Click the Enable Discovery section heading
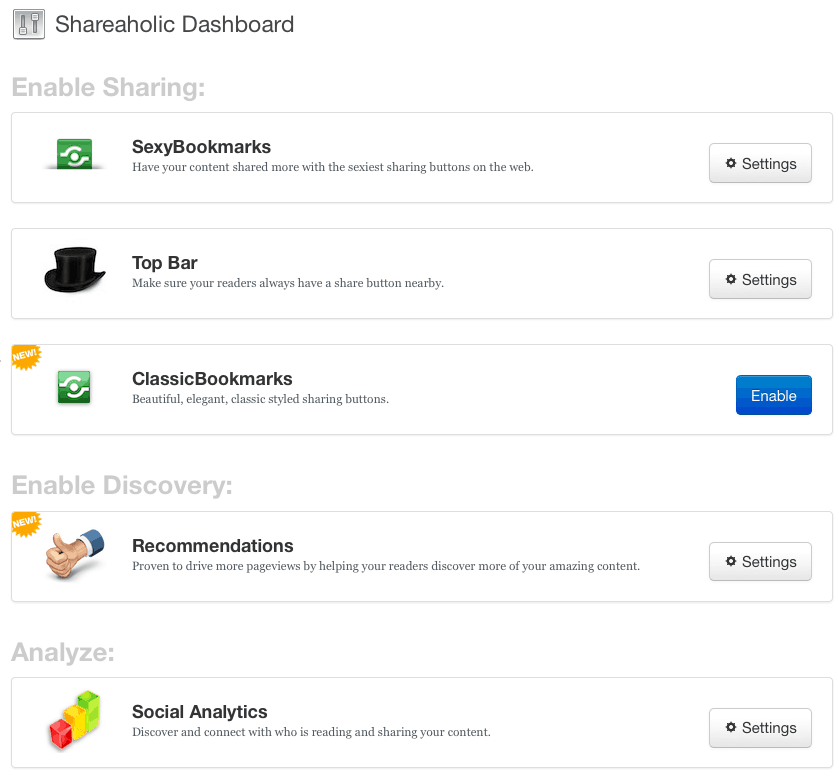Viewport: 839px width, 778px height. pos(122,485)
